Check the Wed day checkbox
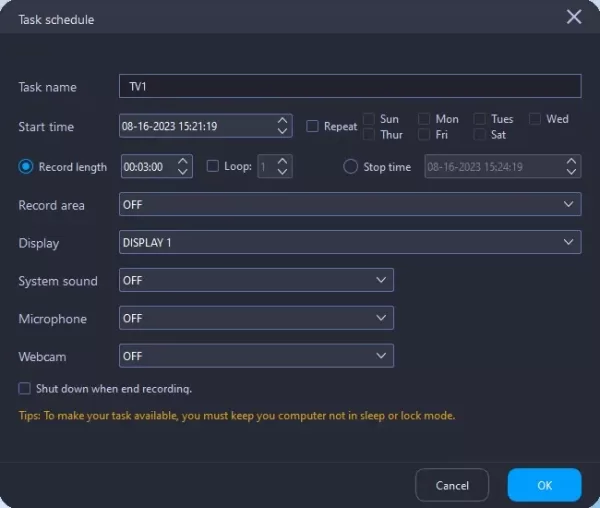This screenshot has width=600, height=508. click(535, 119)
